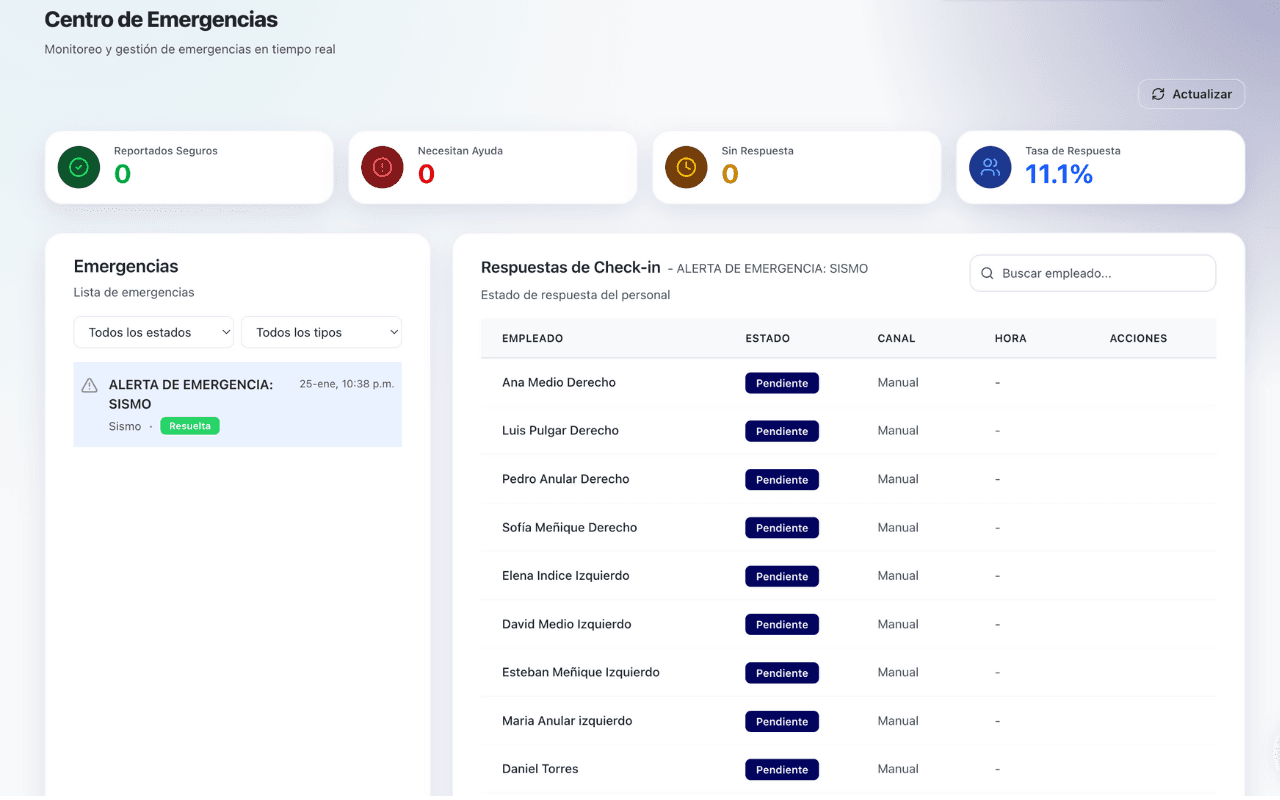Click the blue users Tasa de Respuesta icon
The width and height of the screenshot is (1280, 800).
tap(990, 167)
